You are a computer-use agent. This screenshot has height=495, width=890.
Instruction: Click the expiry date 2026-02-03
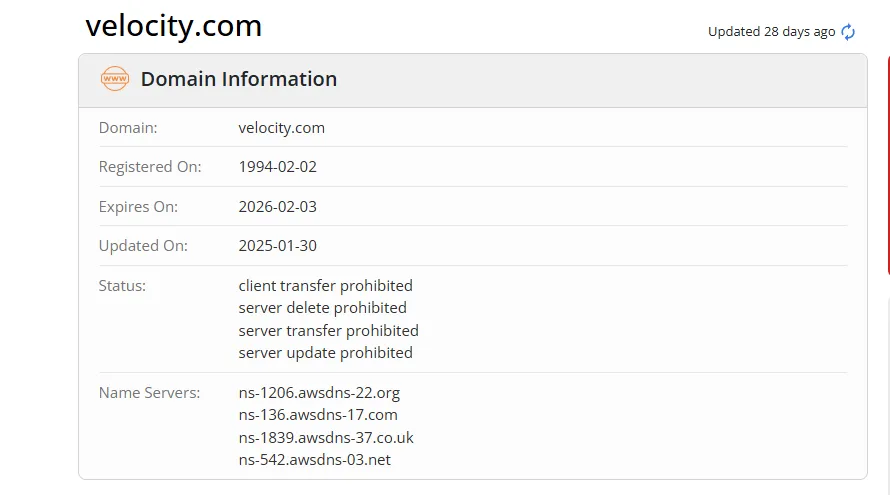(x=278, y=207)
